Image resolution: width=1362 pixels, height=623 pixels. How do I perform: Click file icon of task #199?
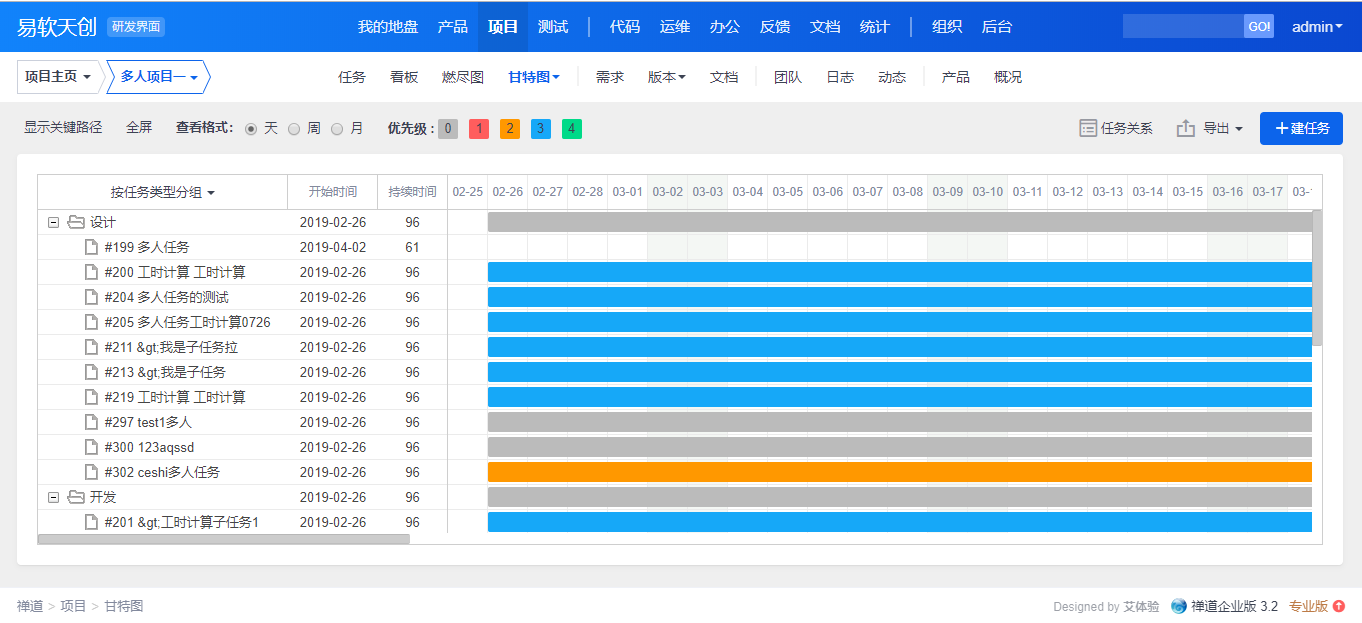[x=91, y=247]
